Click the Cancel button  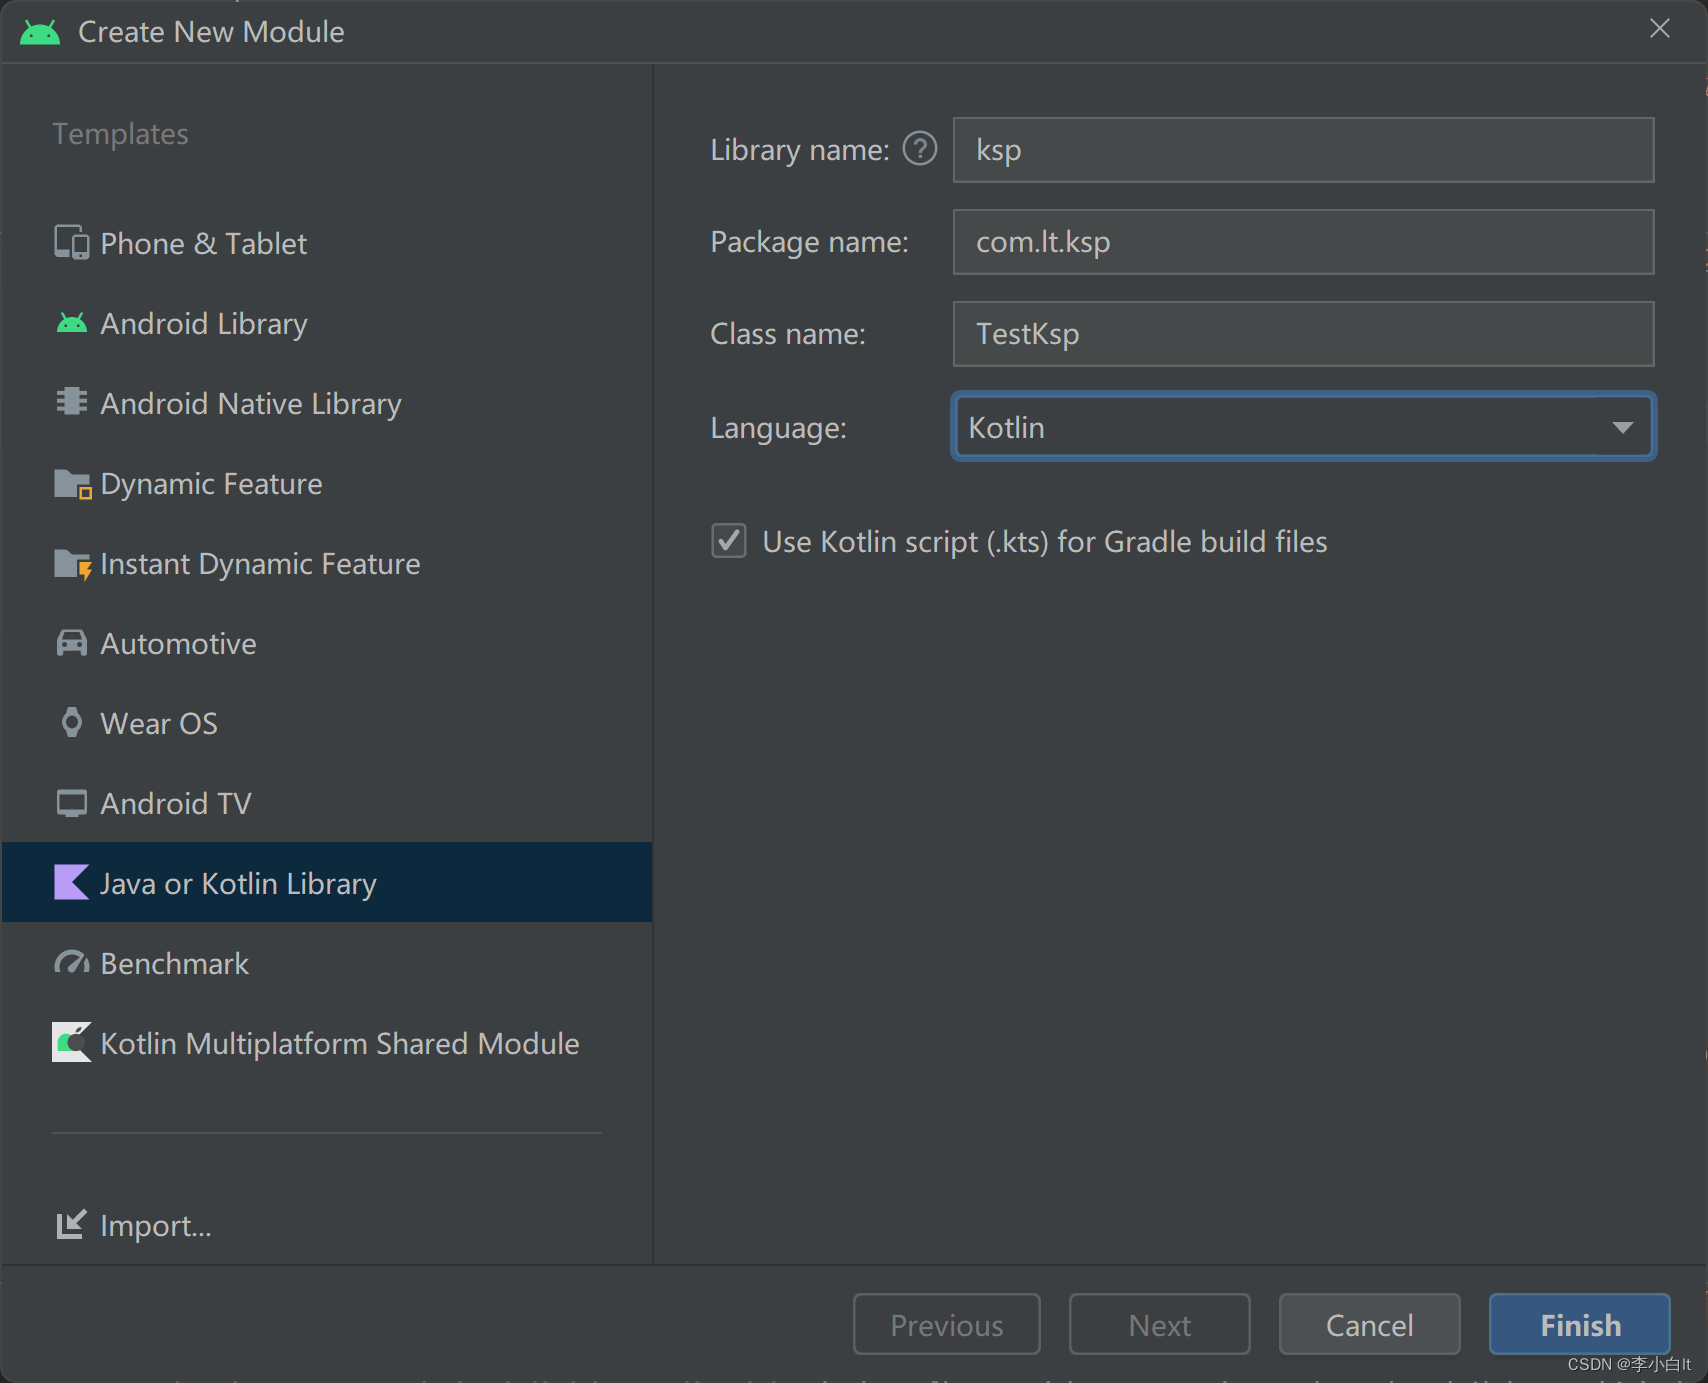click(1369, 1324)
